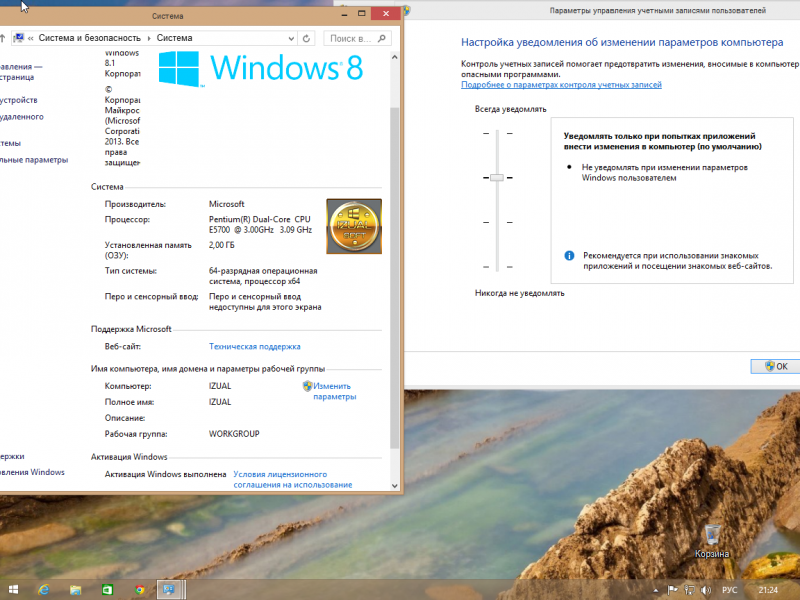Click the search magnifier icon in System window
Image resolution: width=800 pixels, height=600 pixels.
tap(382, 38)
